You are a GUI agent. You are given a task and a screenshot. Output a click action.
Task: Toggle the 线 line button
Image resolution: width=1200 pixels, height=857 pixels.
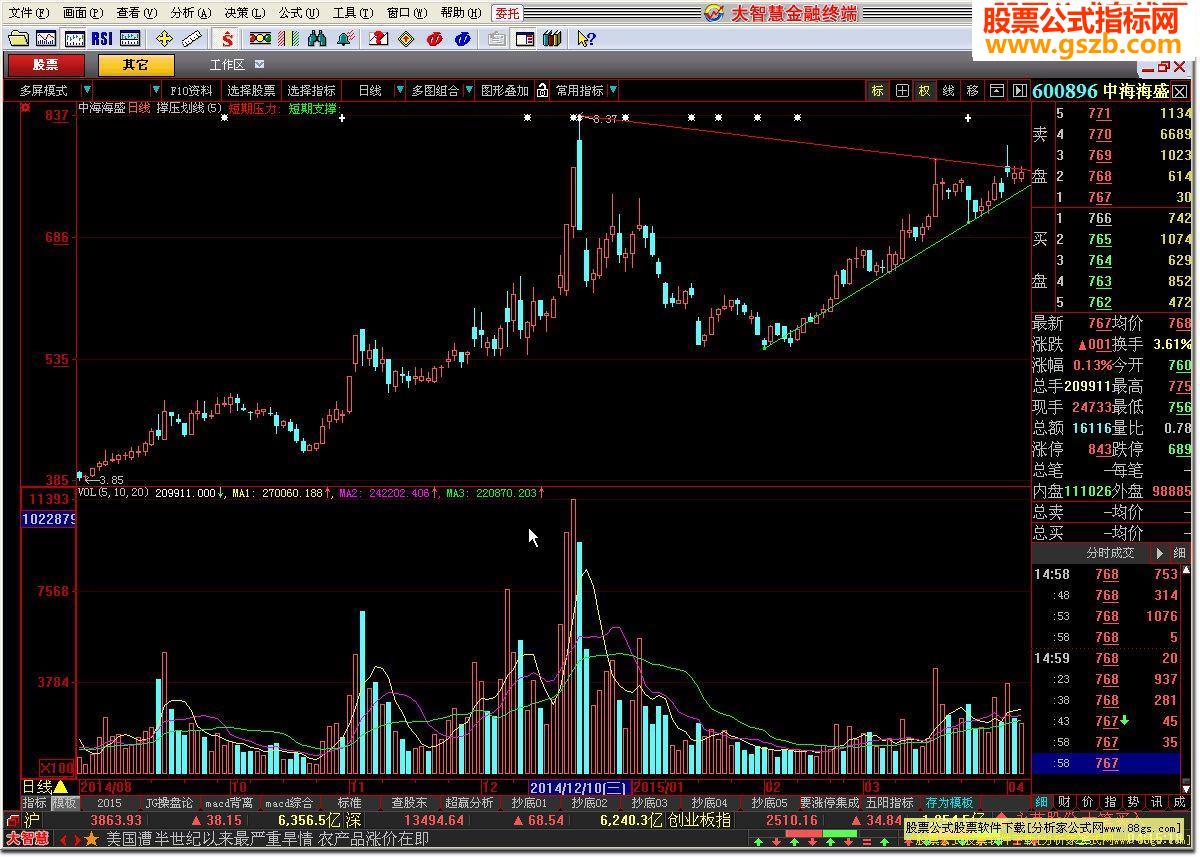pos(948,90)
